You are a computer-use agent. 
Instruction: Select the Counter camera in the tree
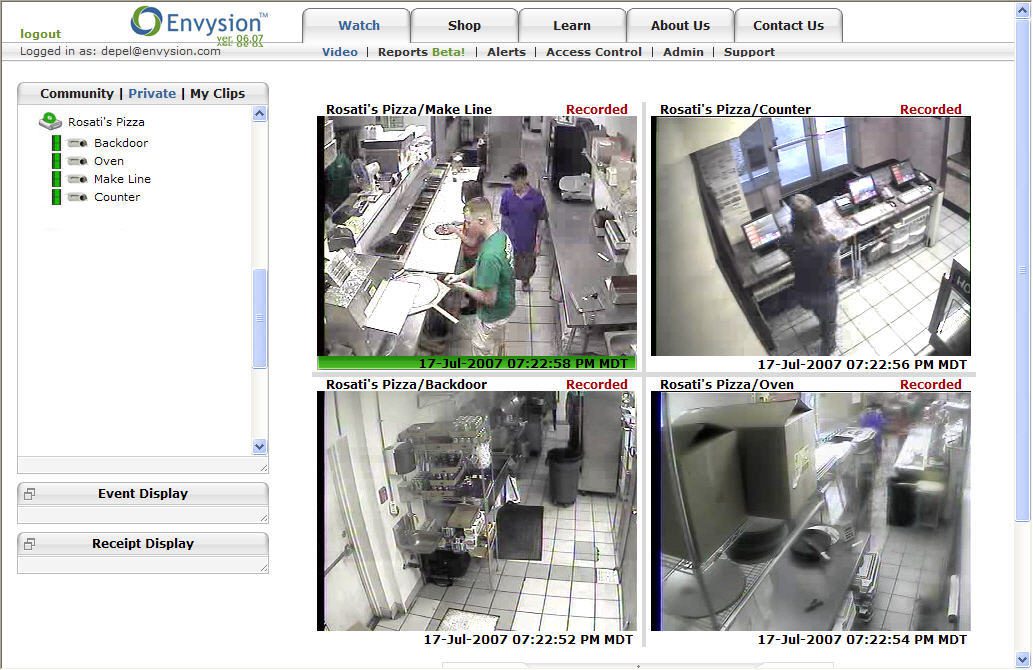[117, 197]
